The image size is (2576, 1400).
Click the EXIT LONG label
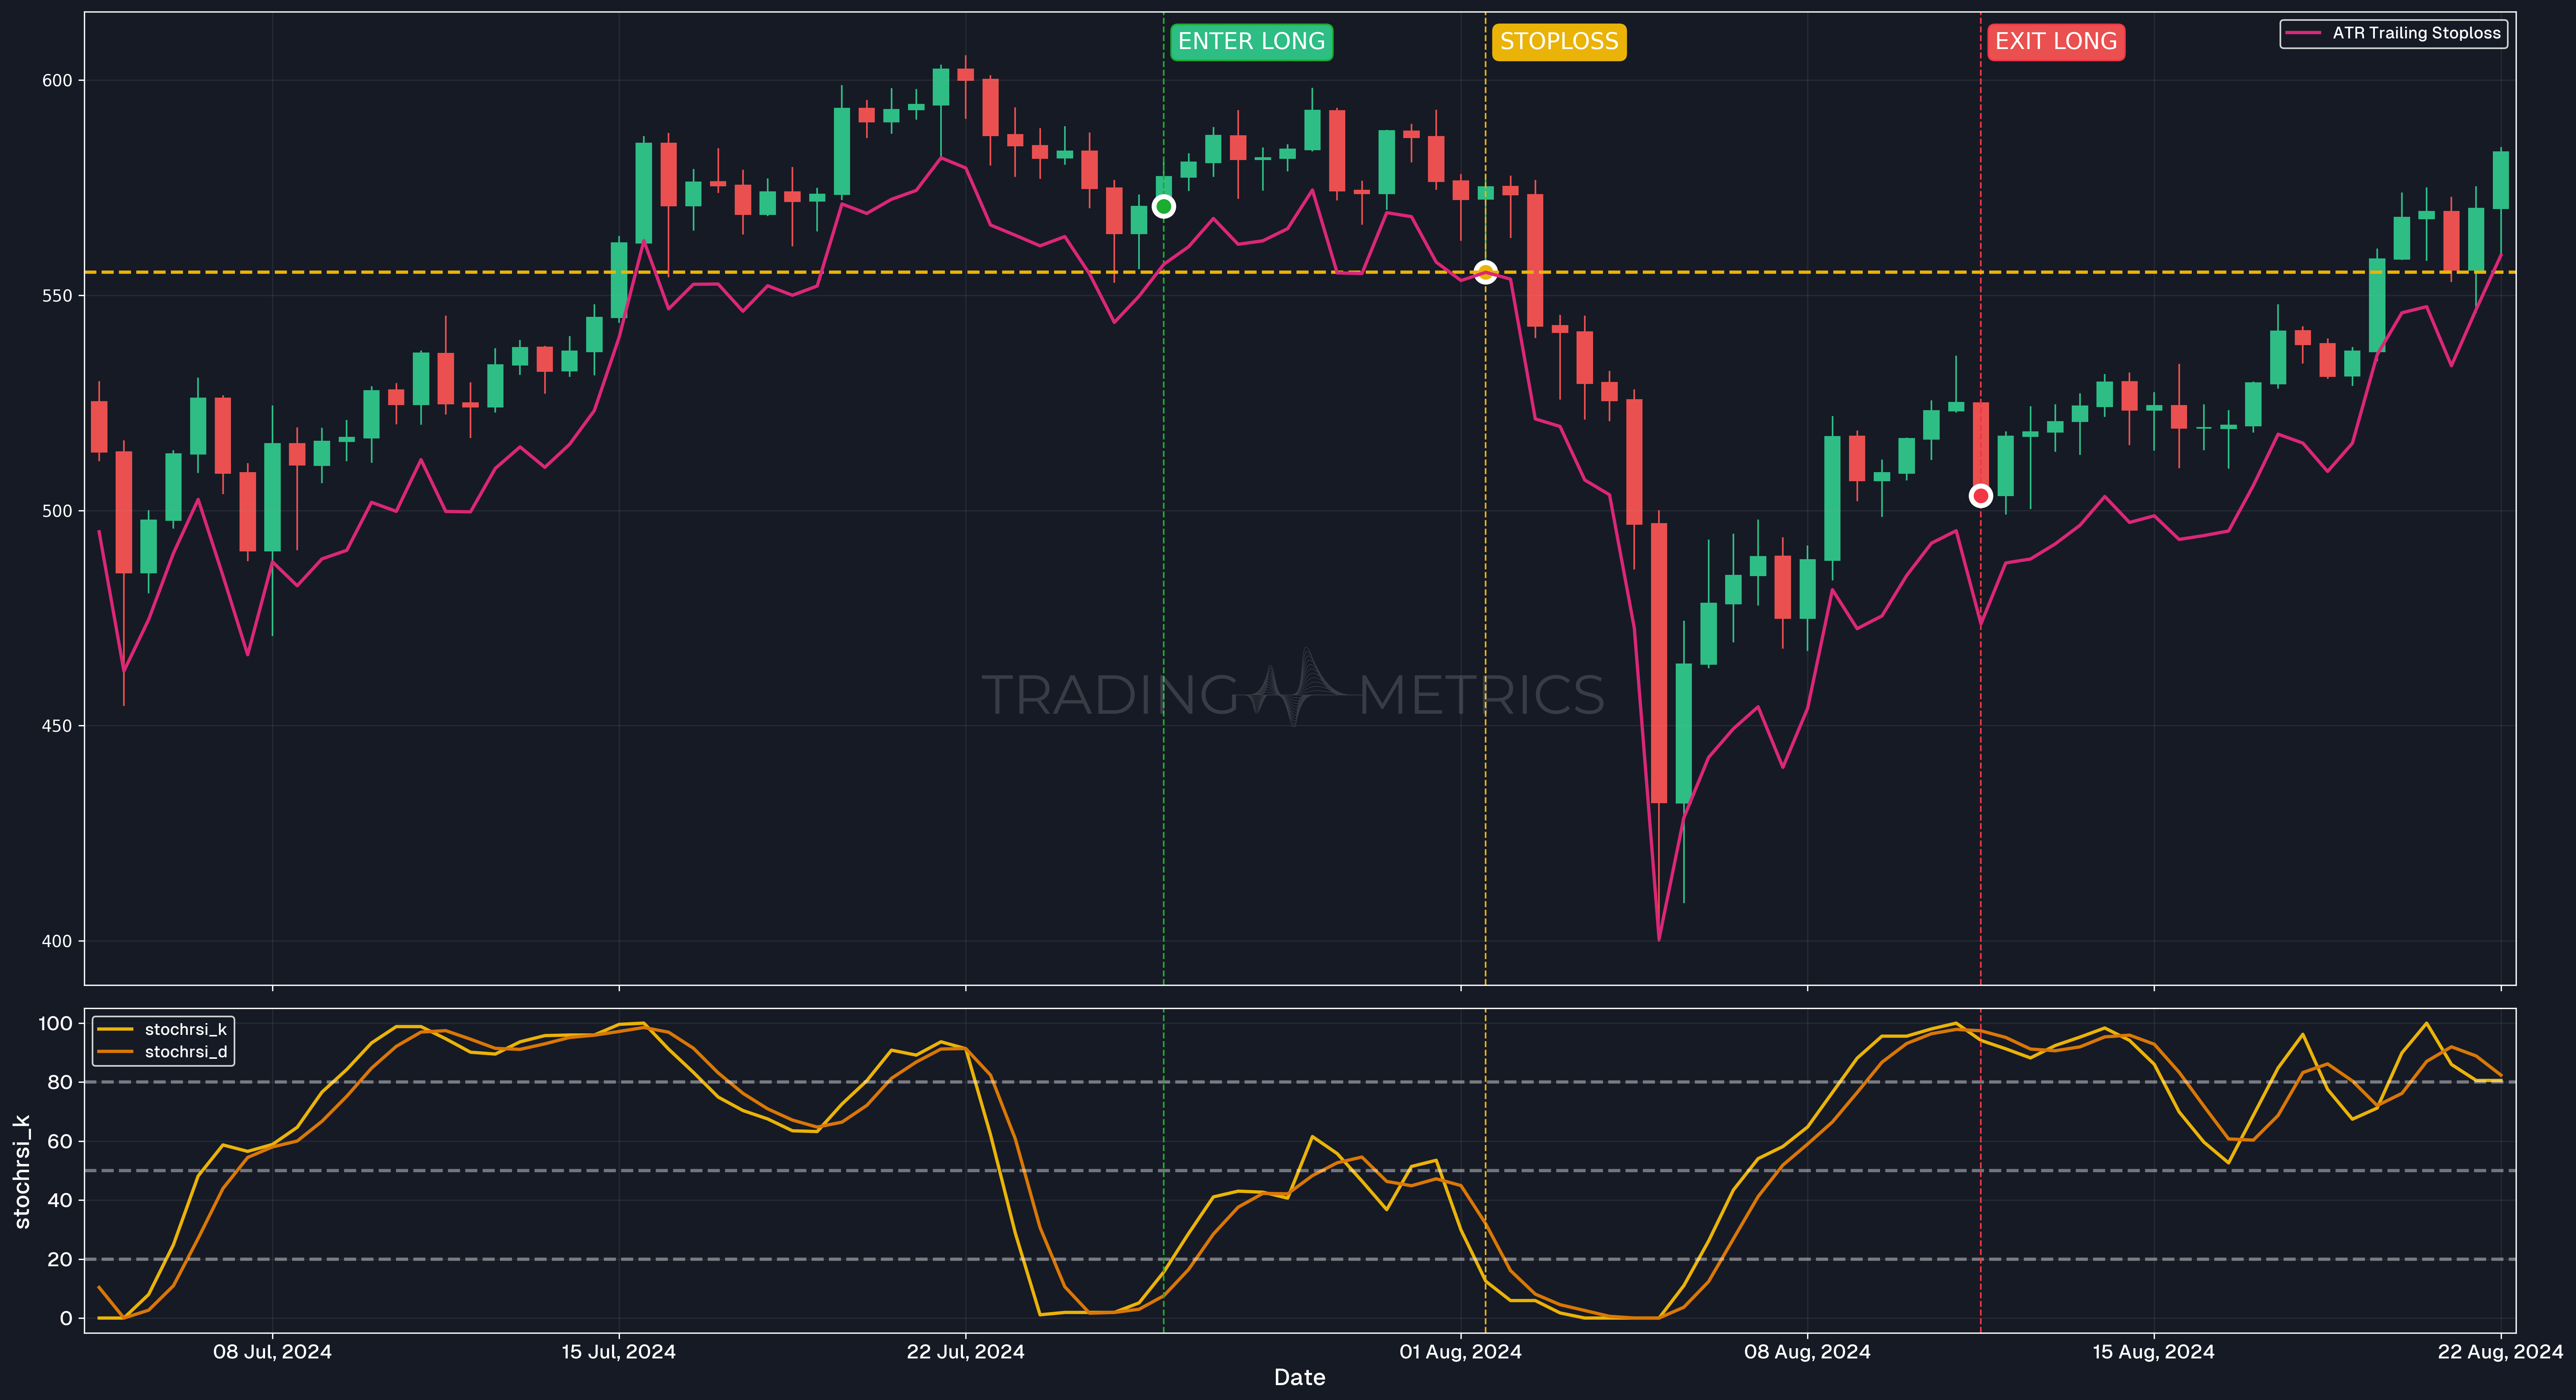[2056, 42]
